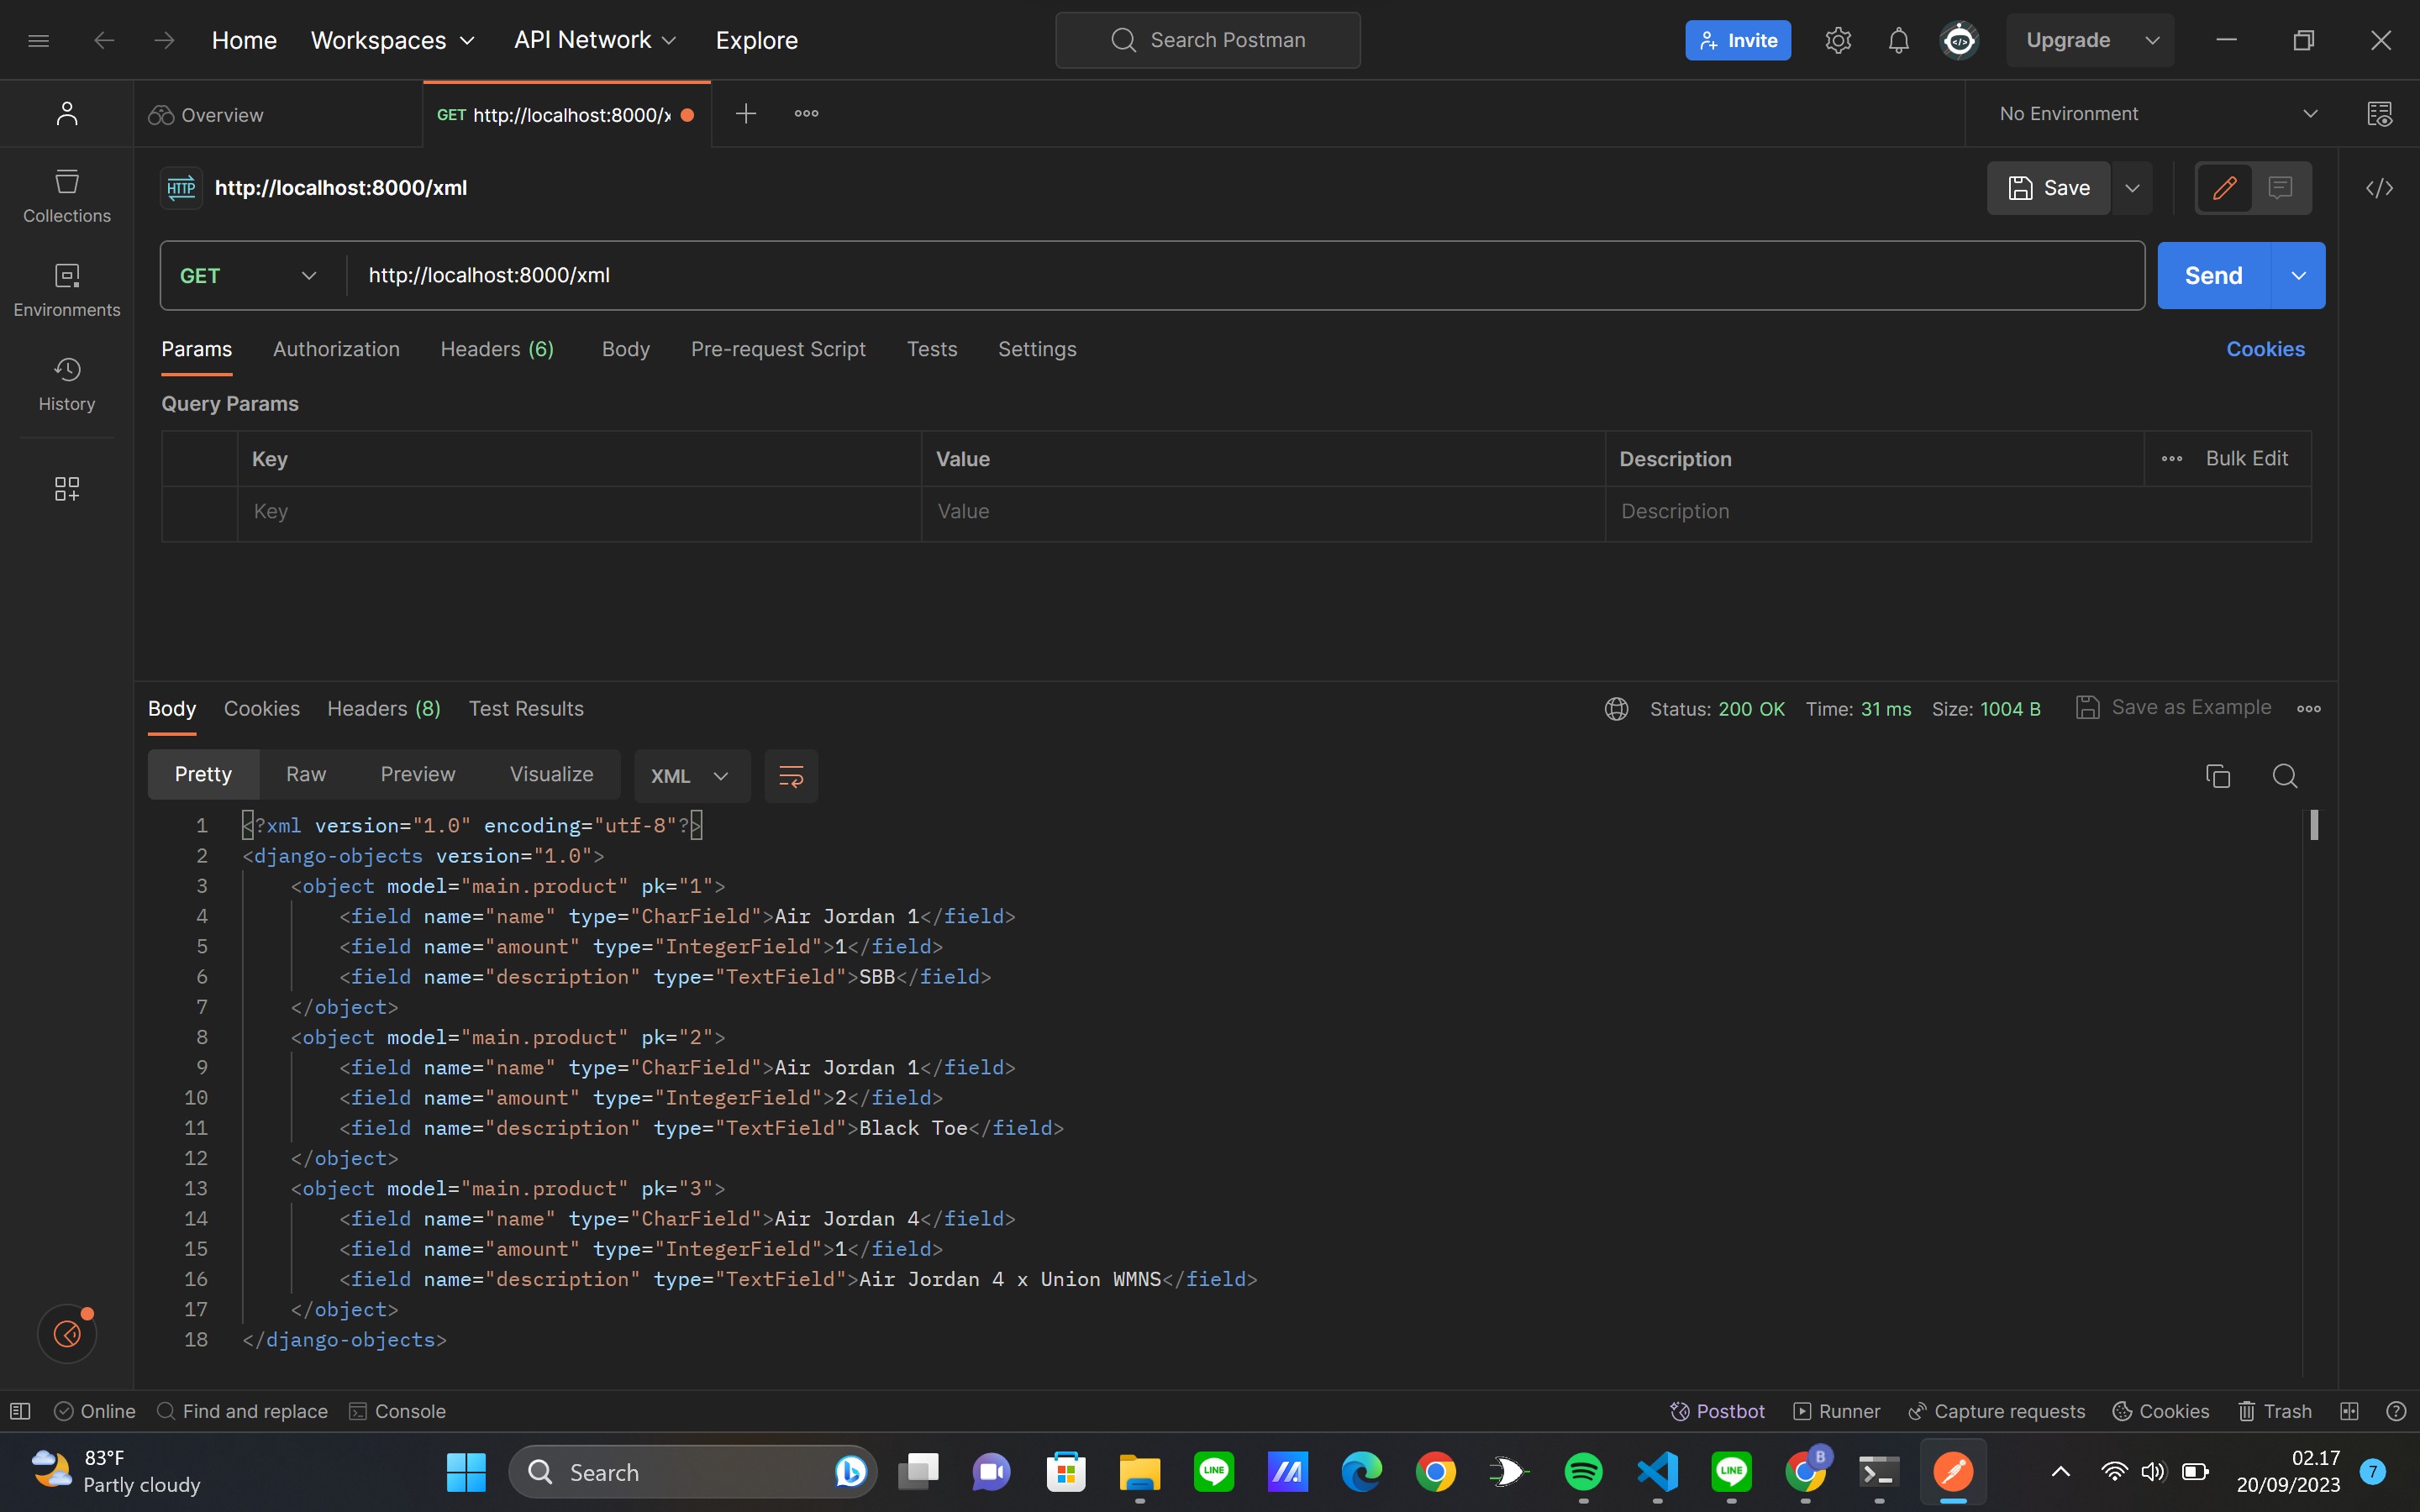2420x1512 pixels.
Task: Switch to the Raw response view
Action: (x=306, y=774)
